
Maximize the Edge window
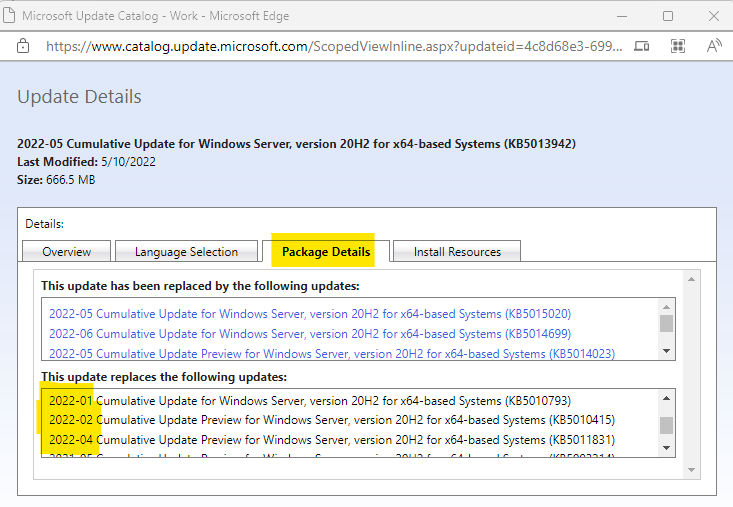(668, 16)
